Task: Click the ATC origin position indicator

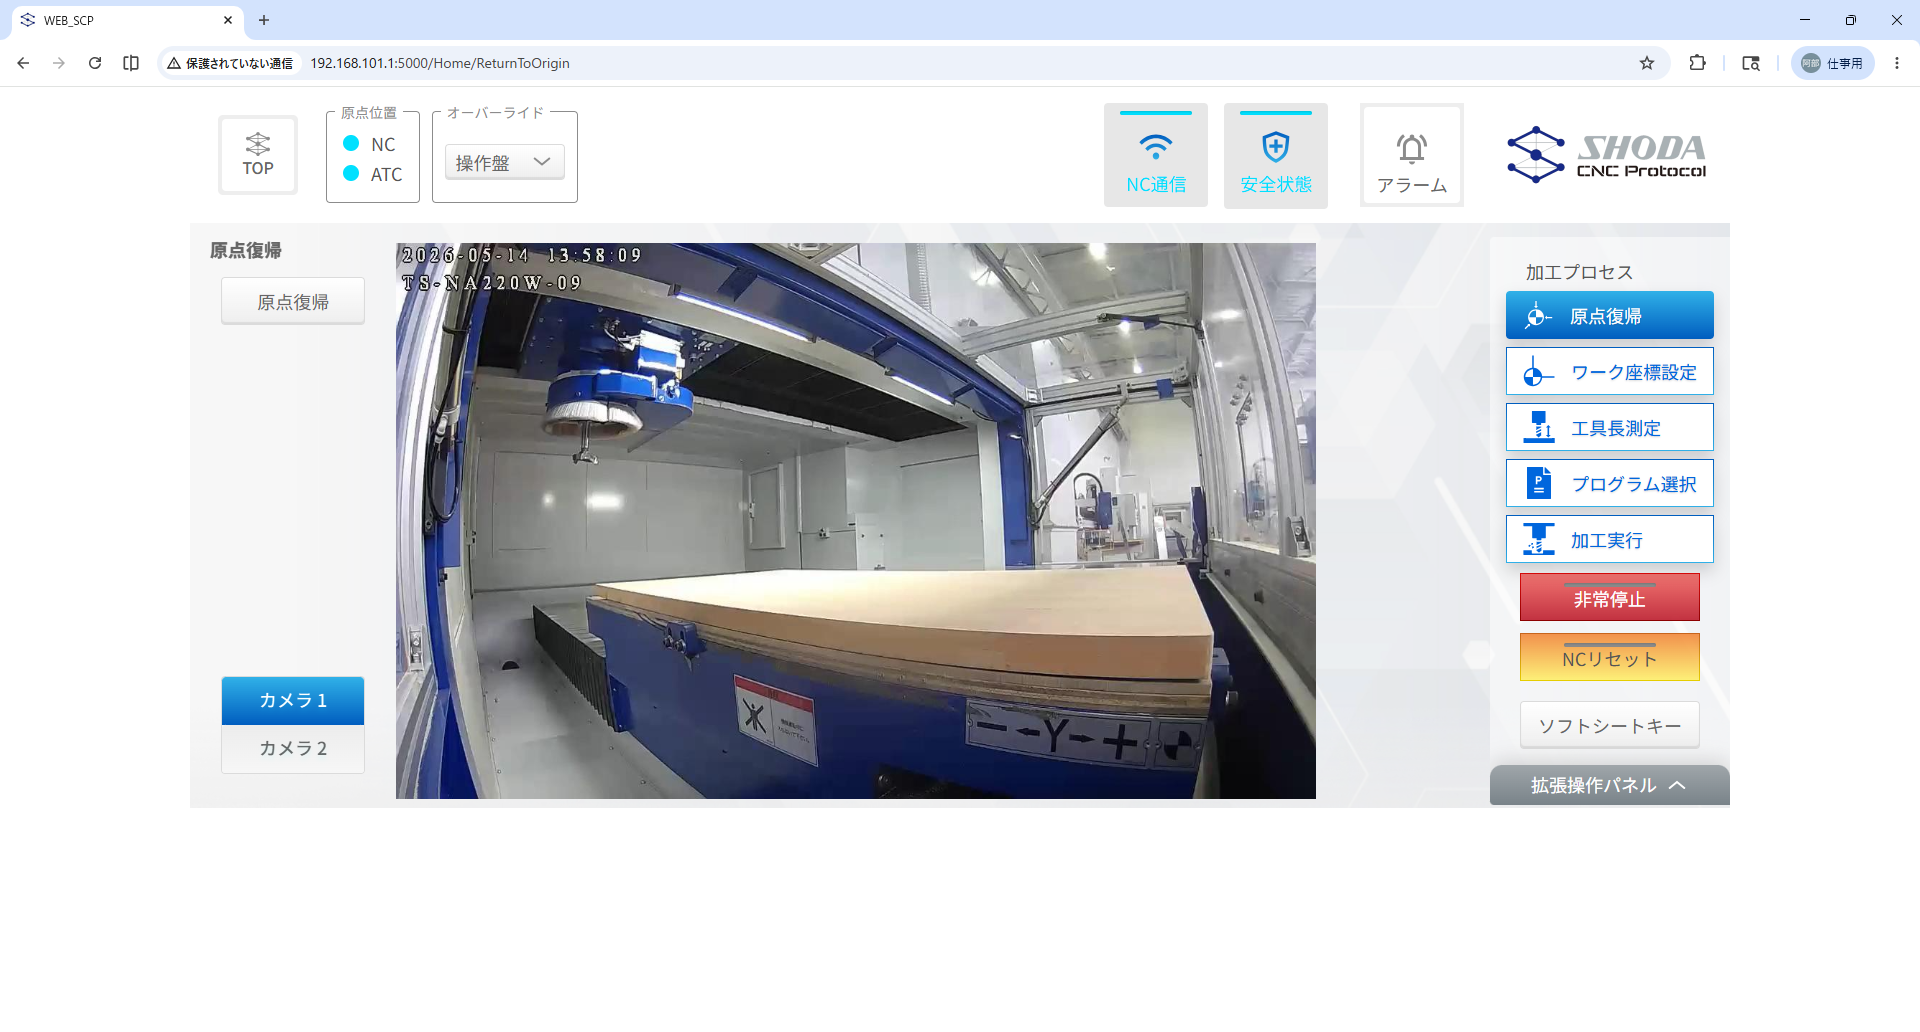Action: click(351, 173)
